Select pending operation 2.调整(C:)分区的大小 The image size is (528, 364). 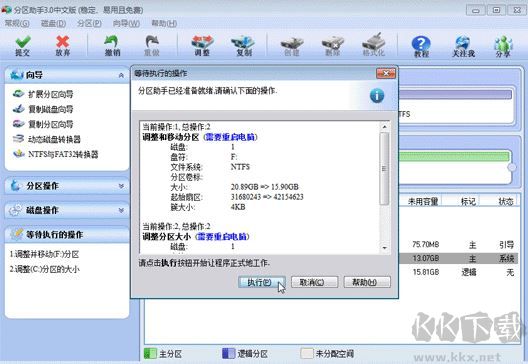[45, 269]
